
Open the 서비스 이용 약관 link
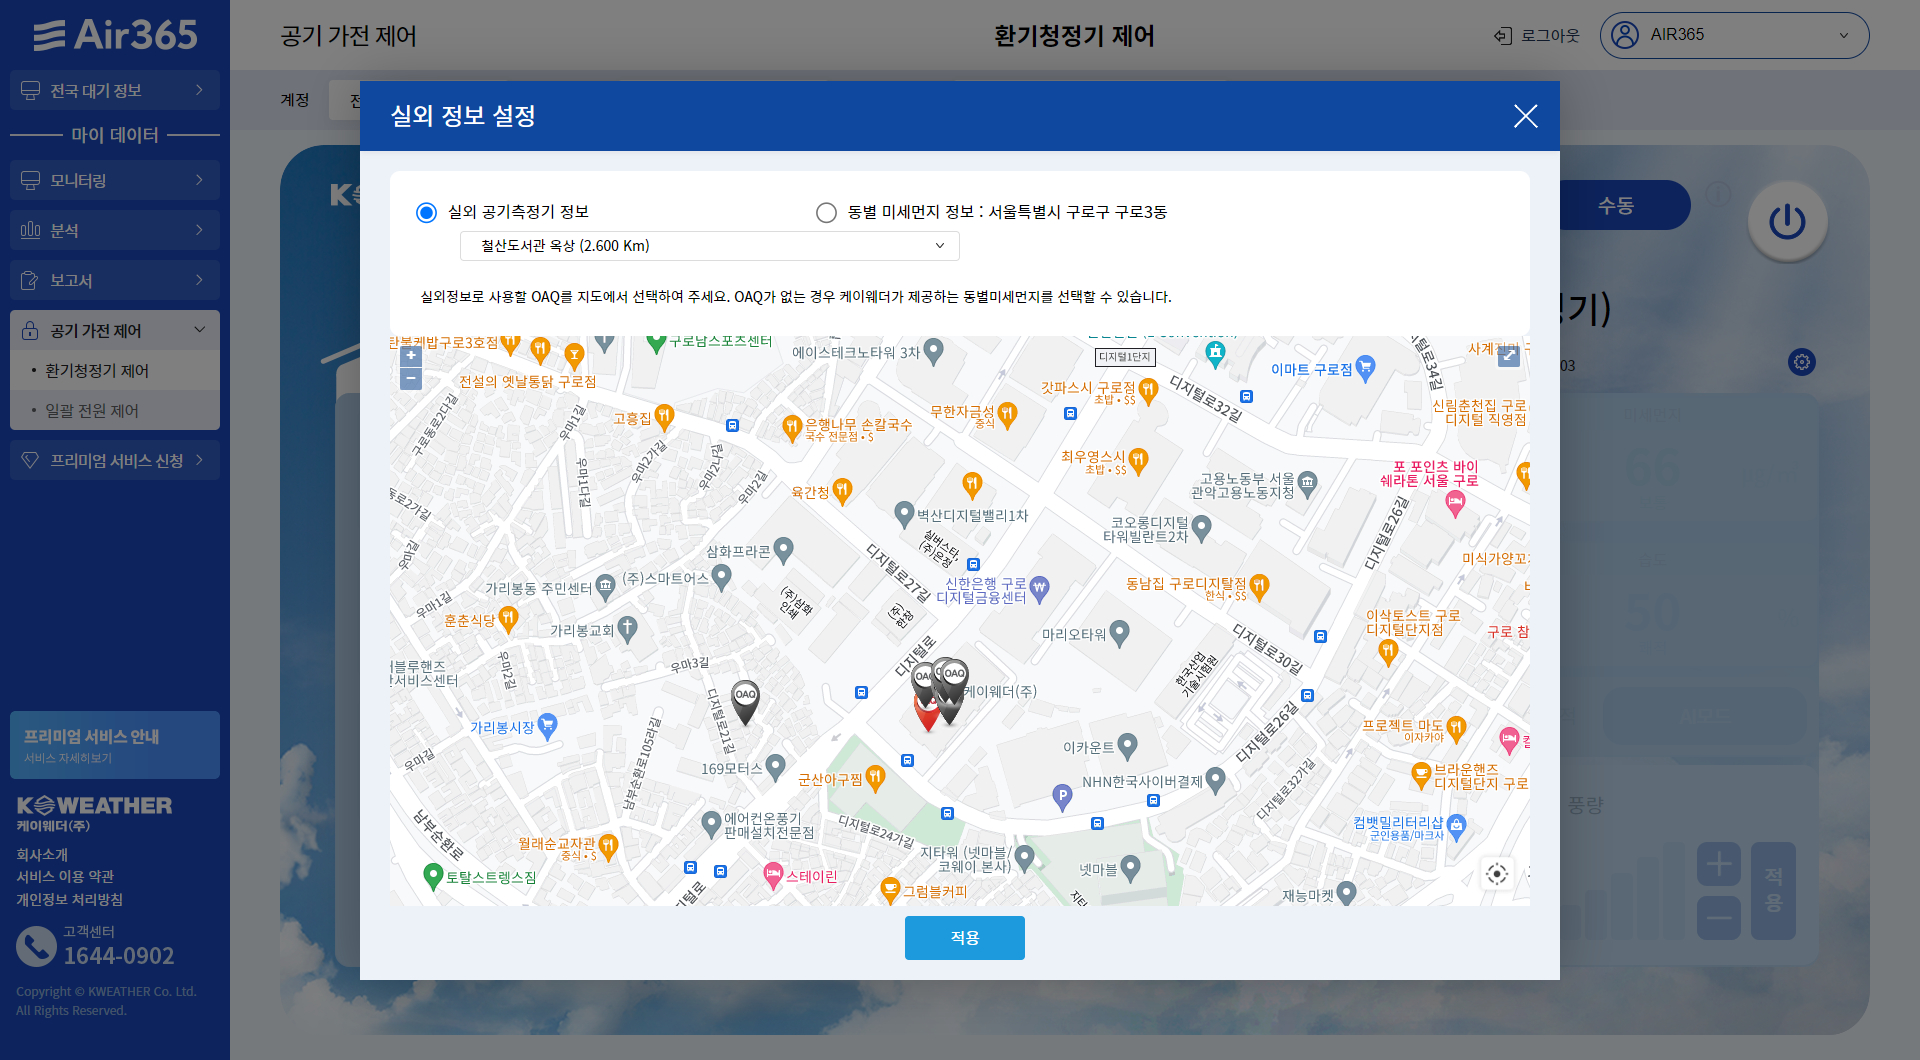tap(65, 877)
